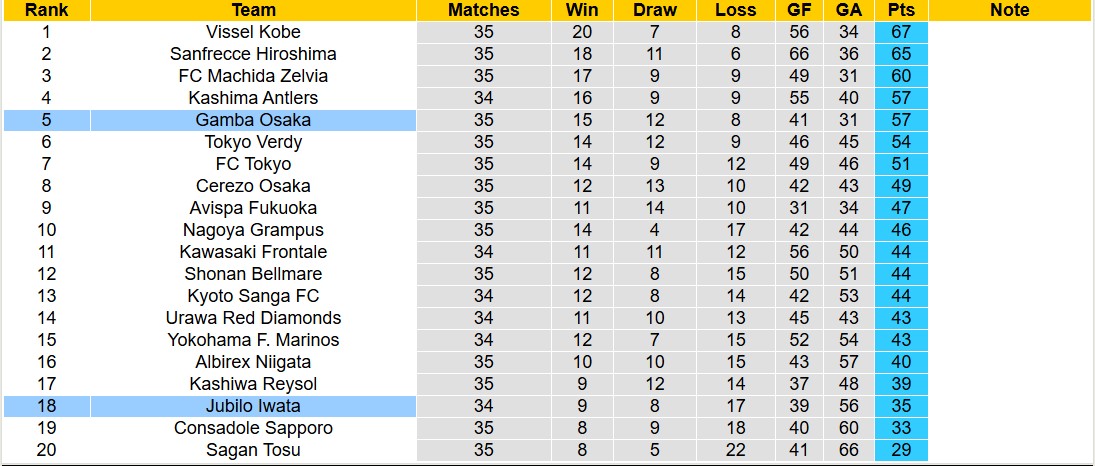
Task: Select the highlighted Gamba Osaka row
Action: pyautogui.click(x=253, y=120)
